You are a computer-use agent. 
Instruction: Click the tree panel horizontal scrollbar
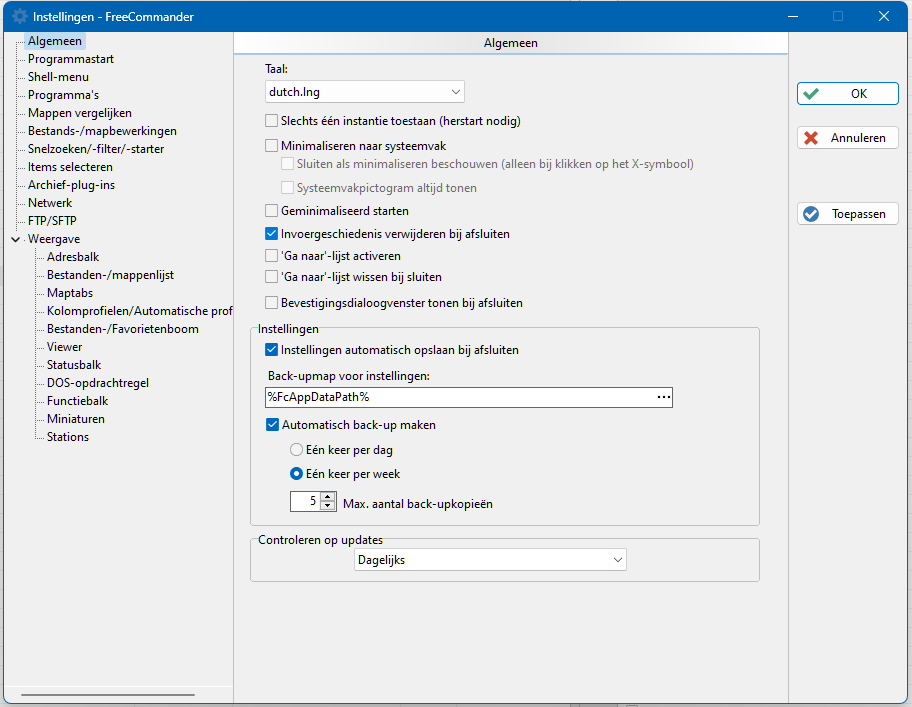(108, 694)
